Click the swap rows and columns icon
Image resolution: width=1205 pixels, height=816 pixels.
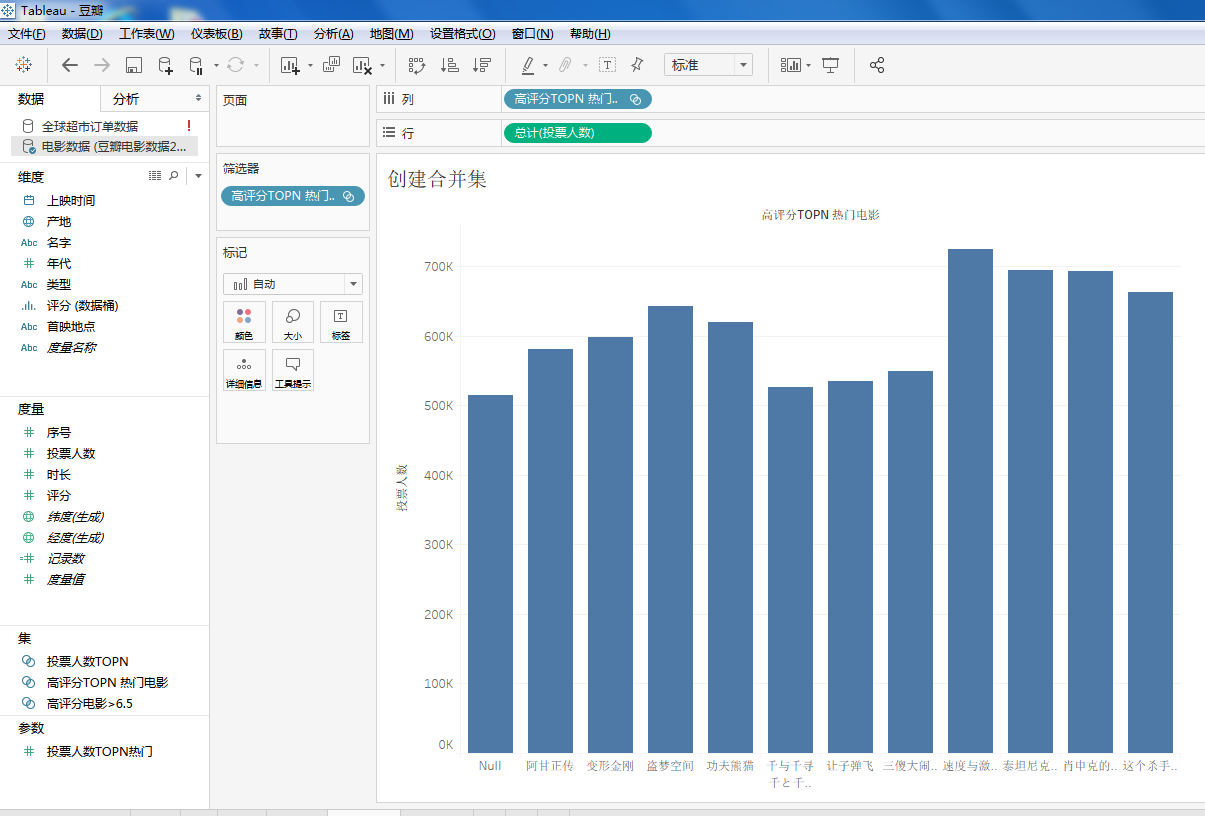point(417,65)
